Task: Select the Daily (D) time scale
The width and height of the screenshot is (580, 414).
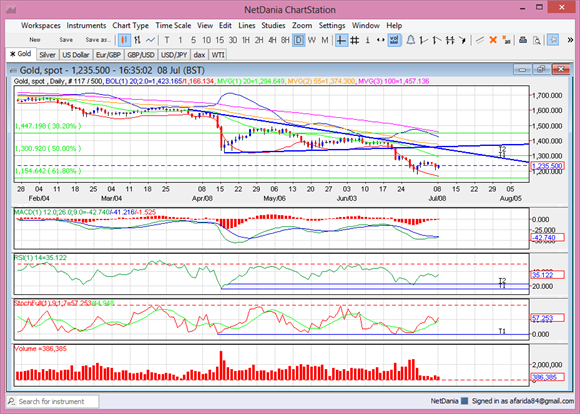Action: tap(299, 40)
